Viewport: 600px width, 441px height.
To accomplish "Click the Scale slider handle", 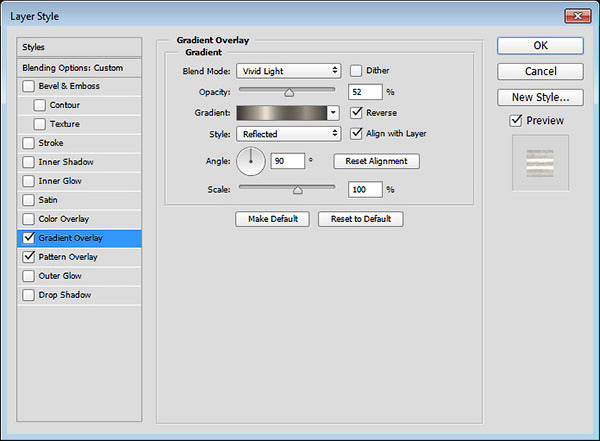I will tap(298, 190).
